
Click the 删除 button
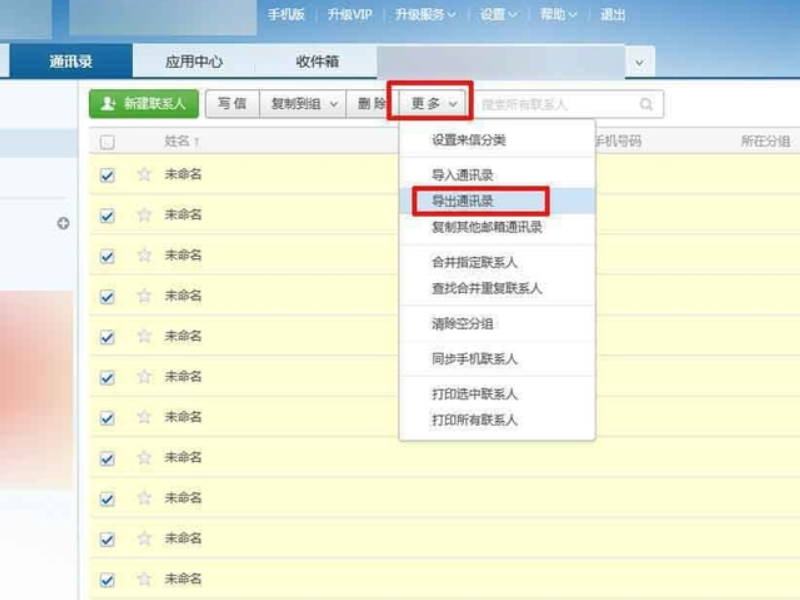tap(373, 103)
